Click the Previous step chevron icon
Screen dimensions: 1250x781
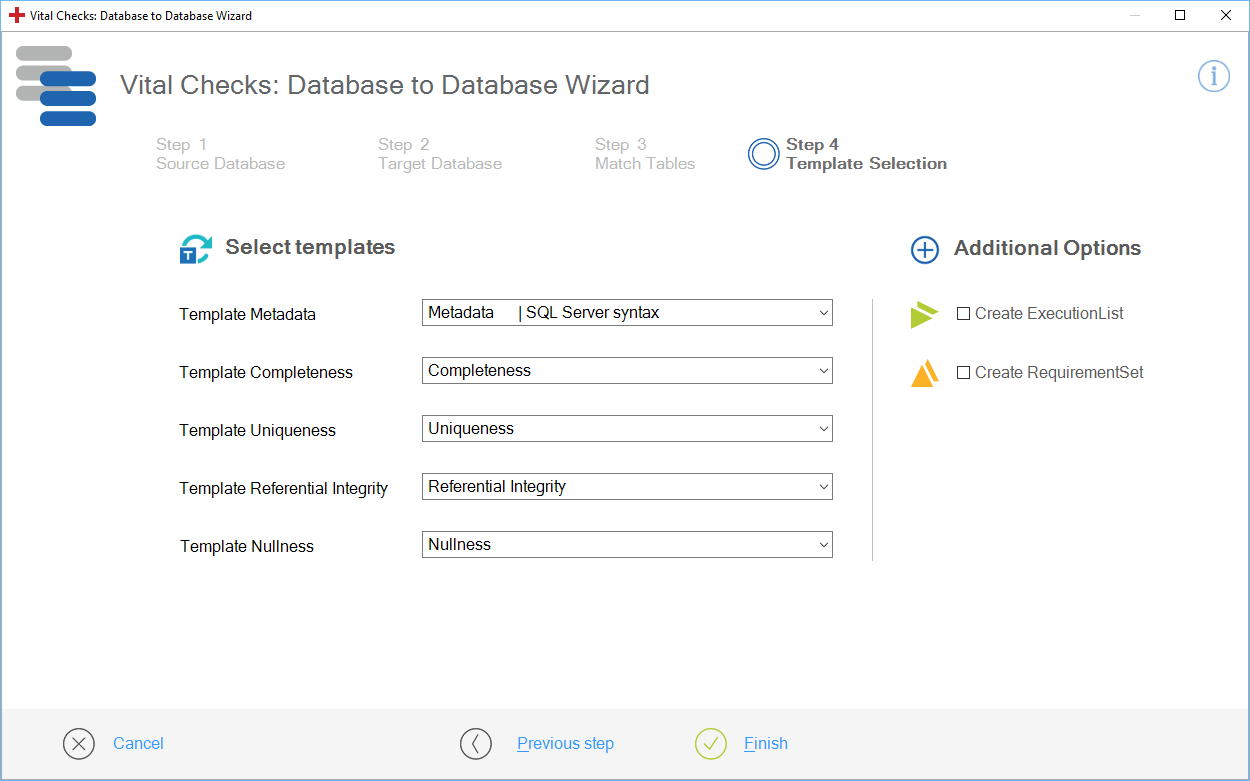click(x=476, y=744)
